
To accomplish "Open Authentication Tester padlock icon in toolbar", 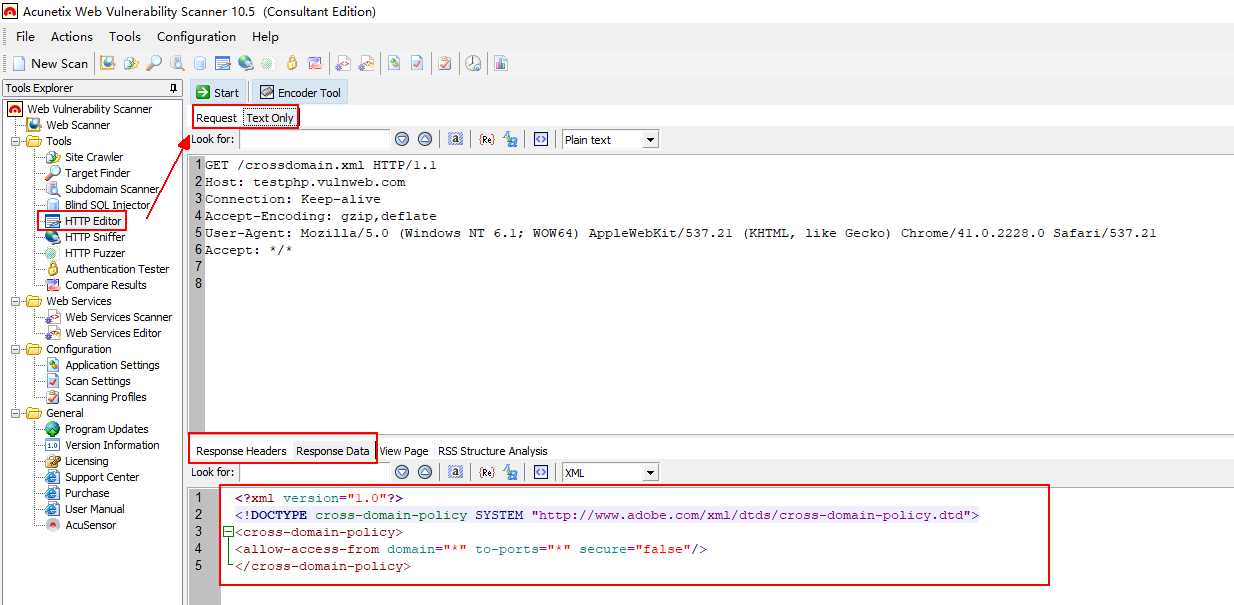I will [x=292, y=63].
